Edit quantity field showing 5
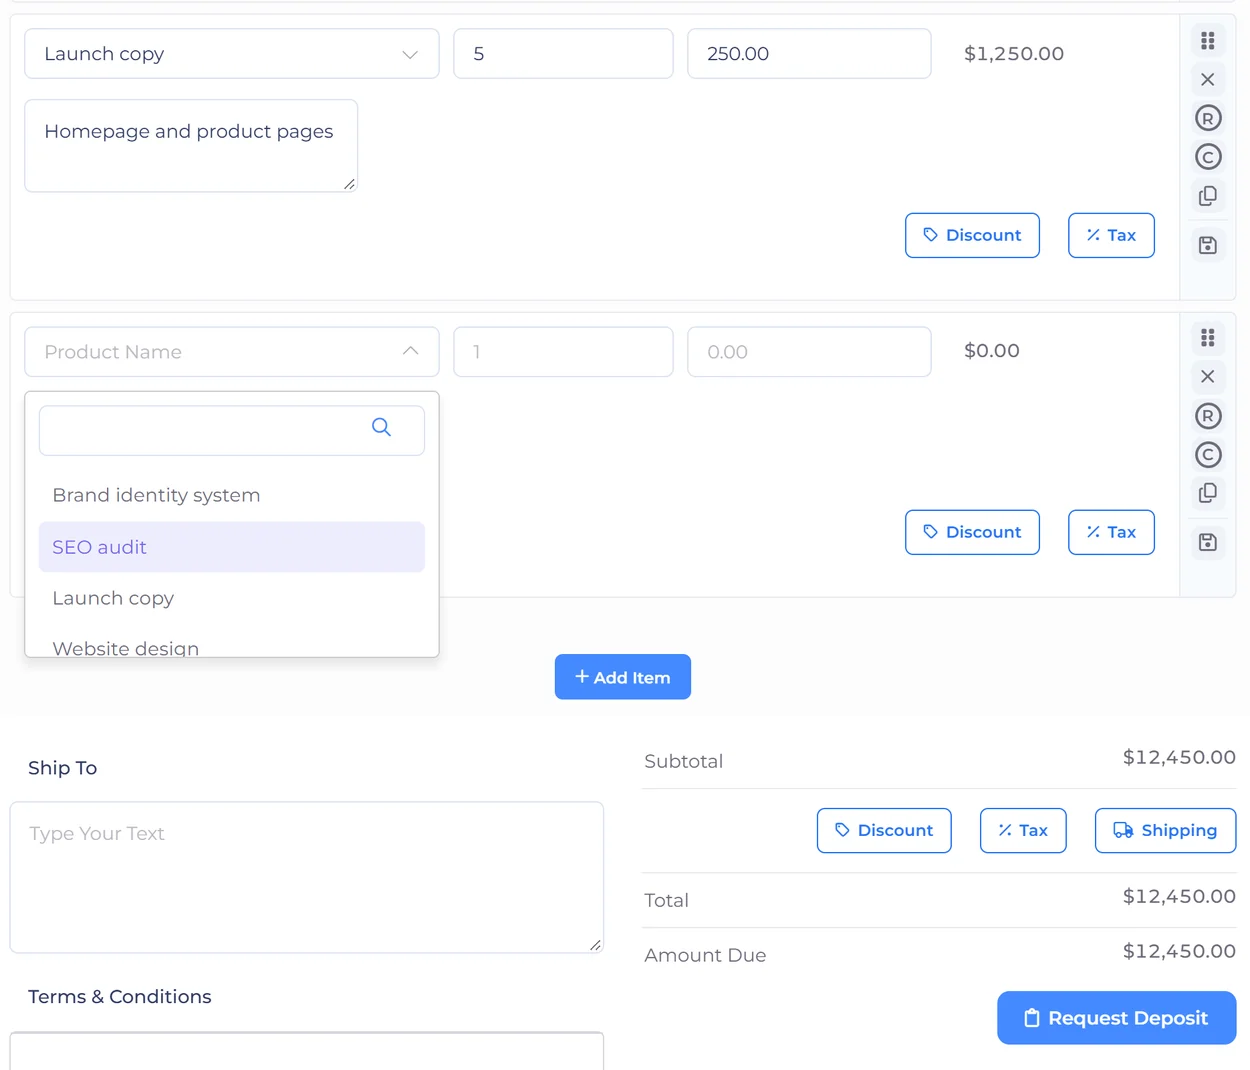The height and width of the screenshot is (1070, 1250). tap(563, 54)
